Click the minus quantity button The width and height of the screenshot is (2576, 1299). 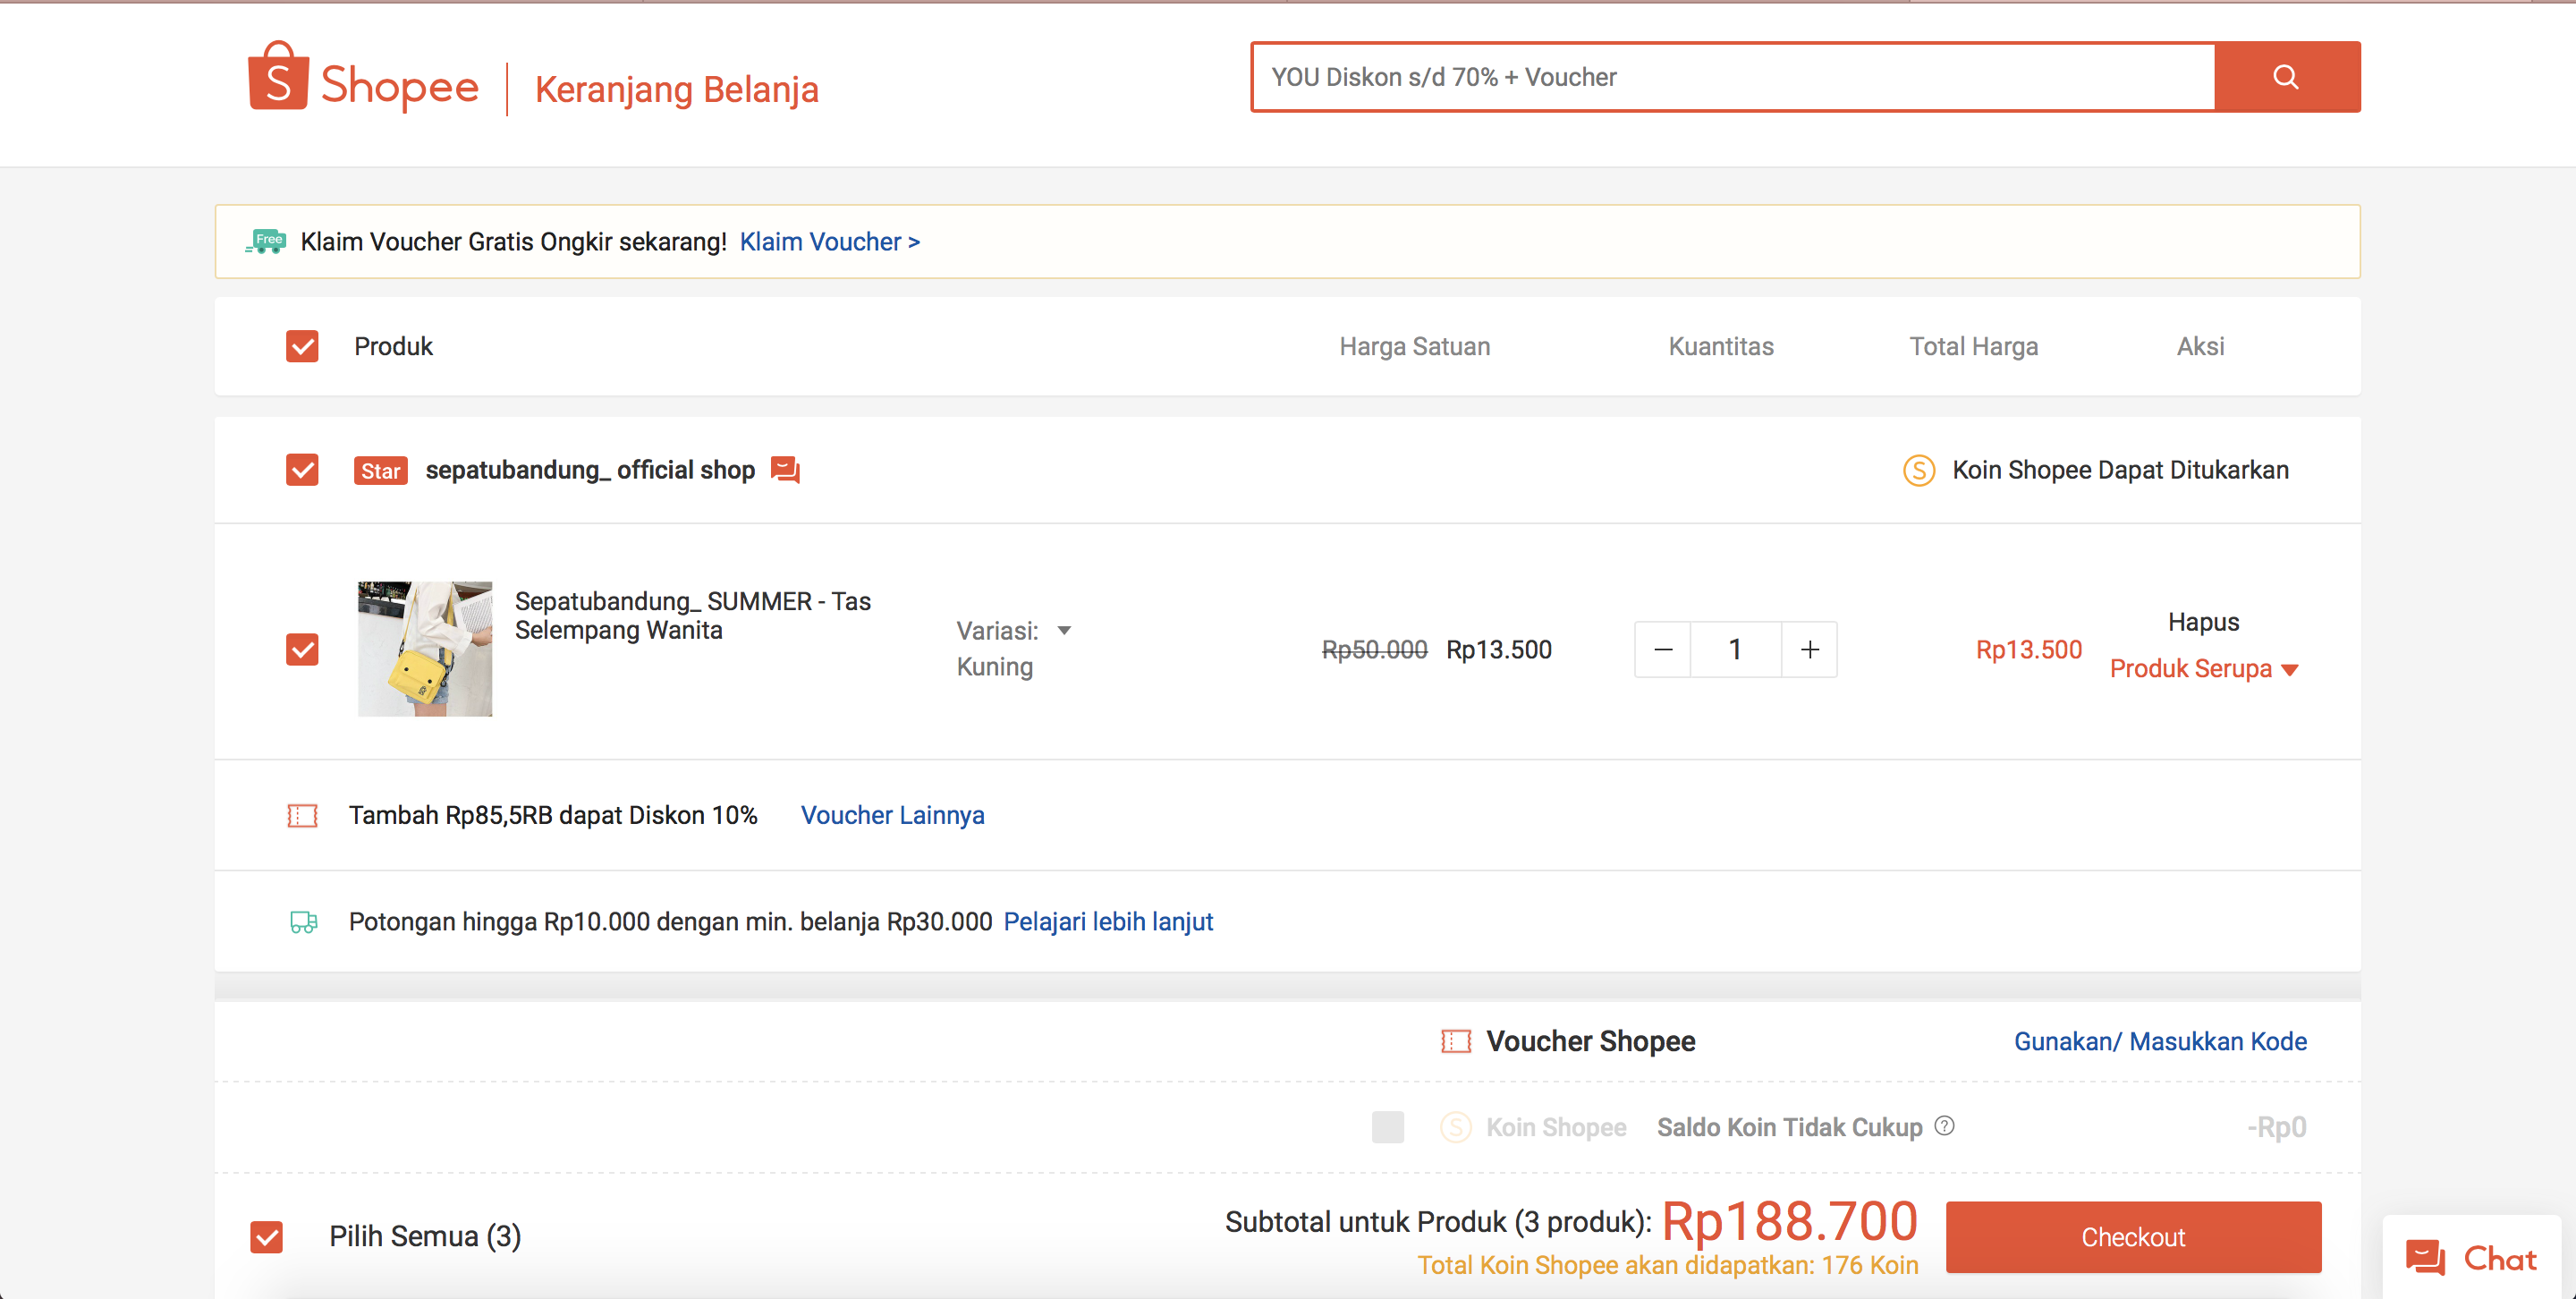click(x=1663, y=650)
